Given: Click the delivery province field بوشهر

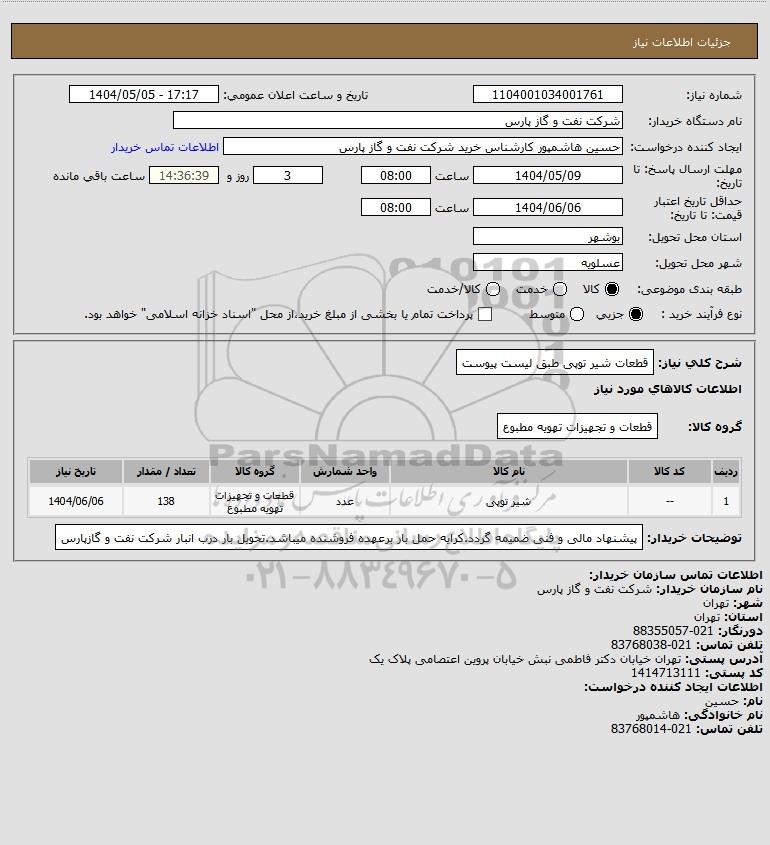Looking at the screenshot, I should 547,237.
